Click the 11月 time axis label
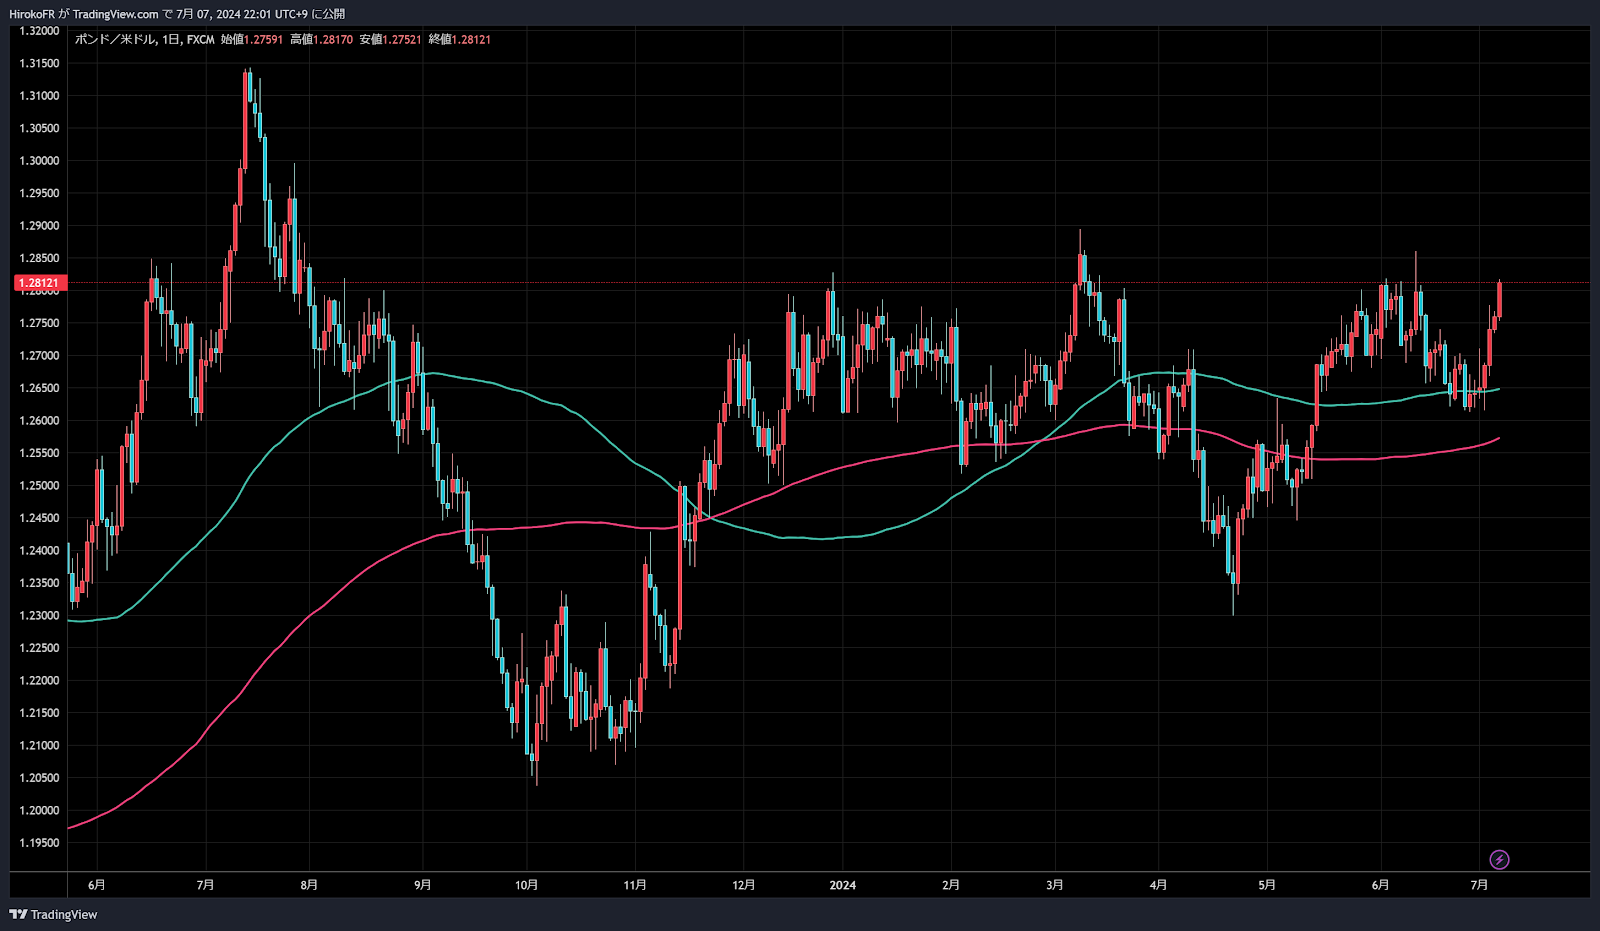 tap(635, 885)
